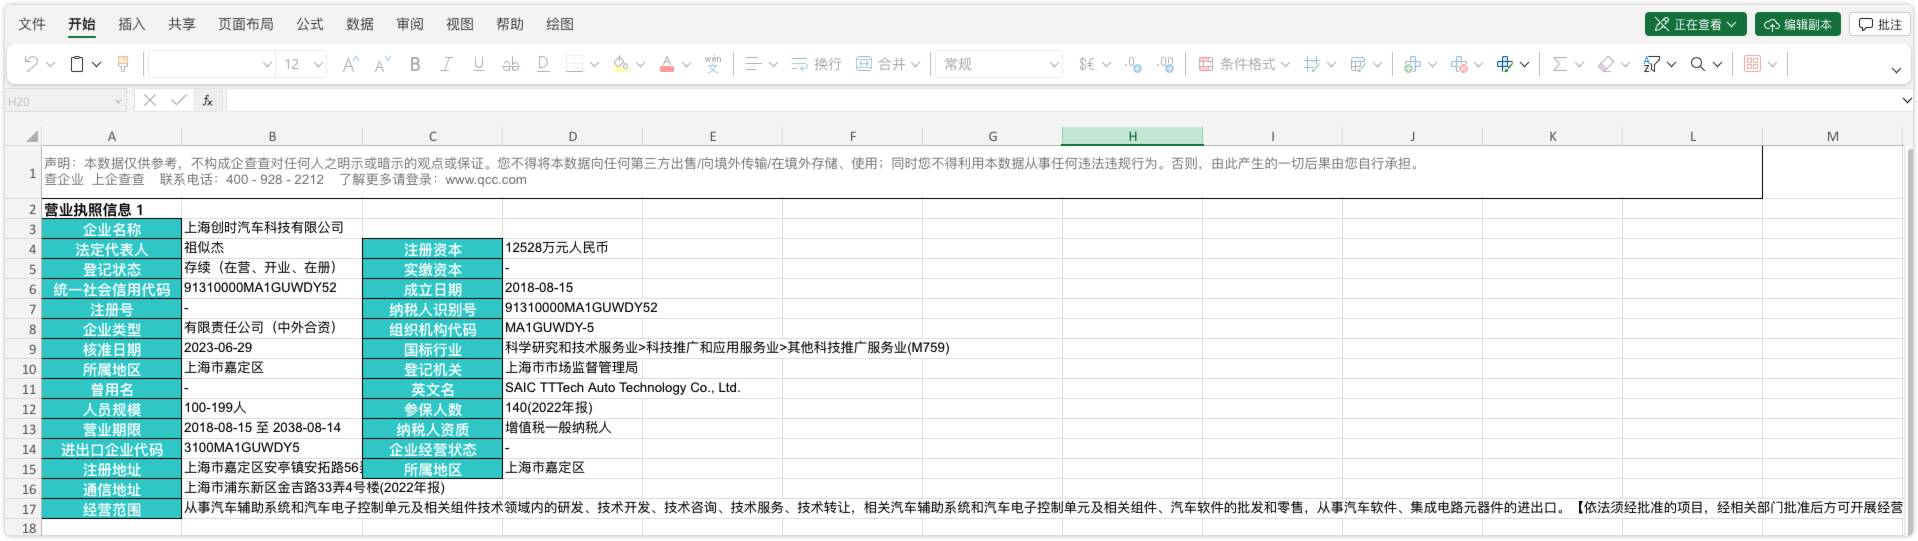
Task: Open the Name Box dropdown showing H20
Action: (118, 101)
